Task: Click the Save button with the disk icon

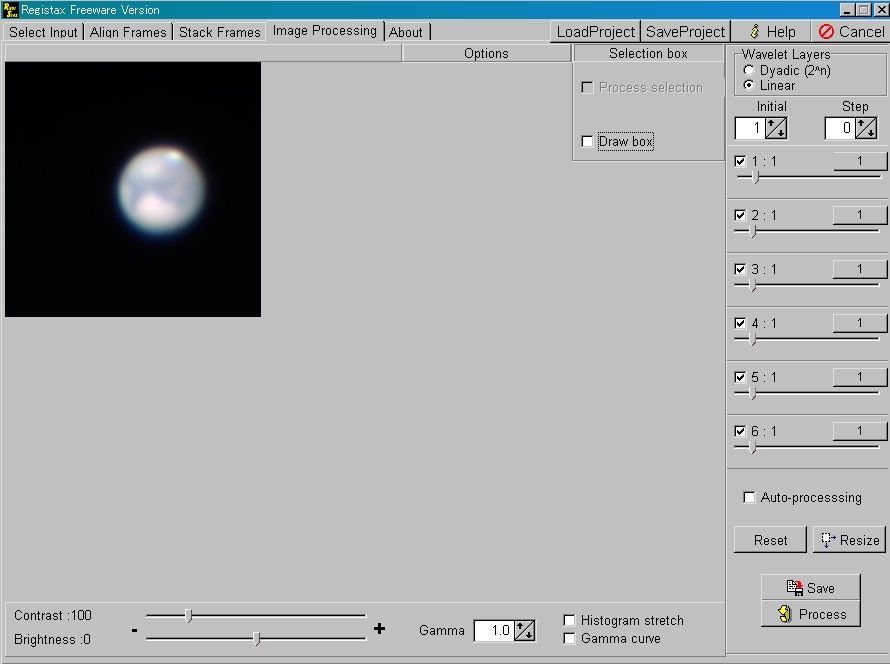Action: point(810,588)
